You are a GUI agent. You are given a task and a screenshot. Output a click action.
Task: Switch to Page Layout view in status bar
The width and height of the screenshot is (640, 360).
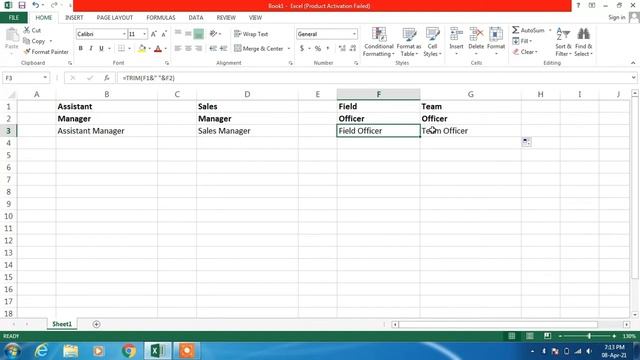point(529,336)
